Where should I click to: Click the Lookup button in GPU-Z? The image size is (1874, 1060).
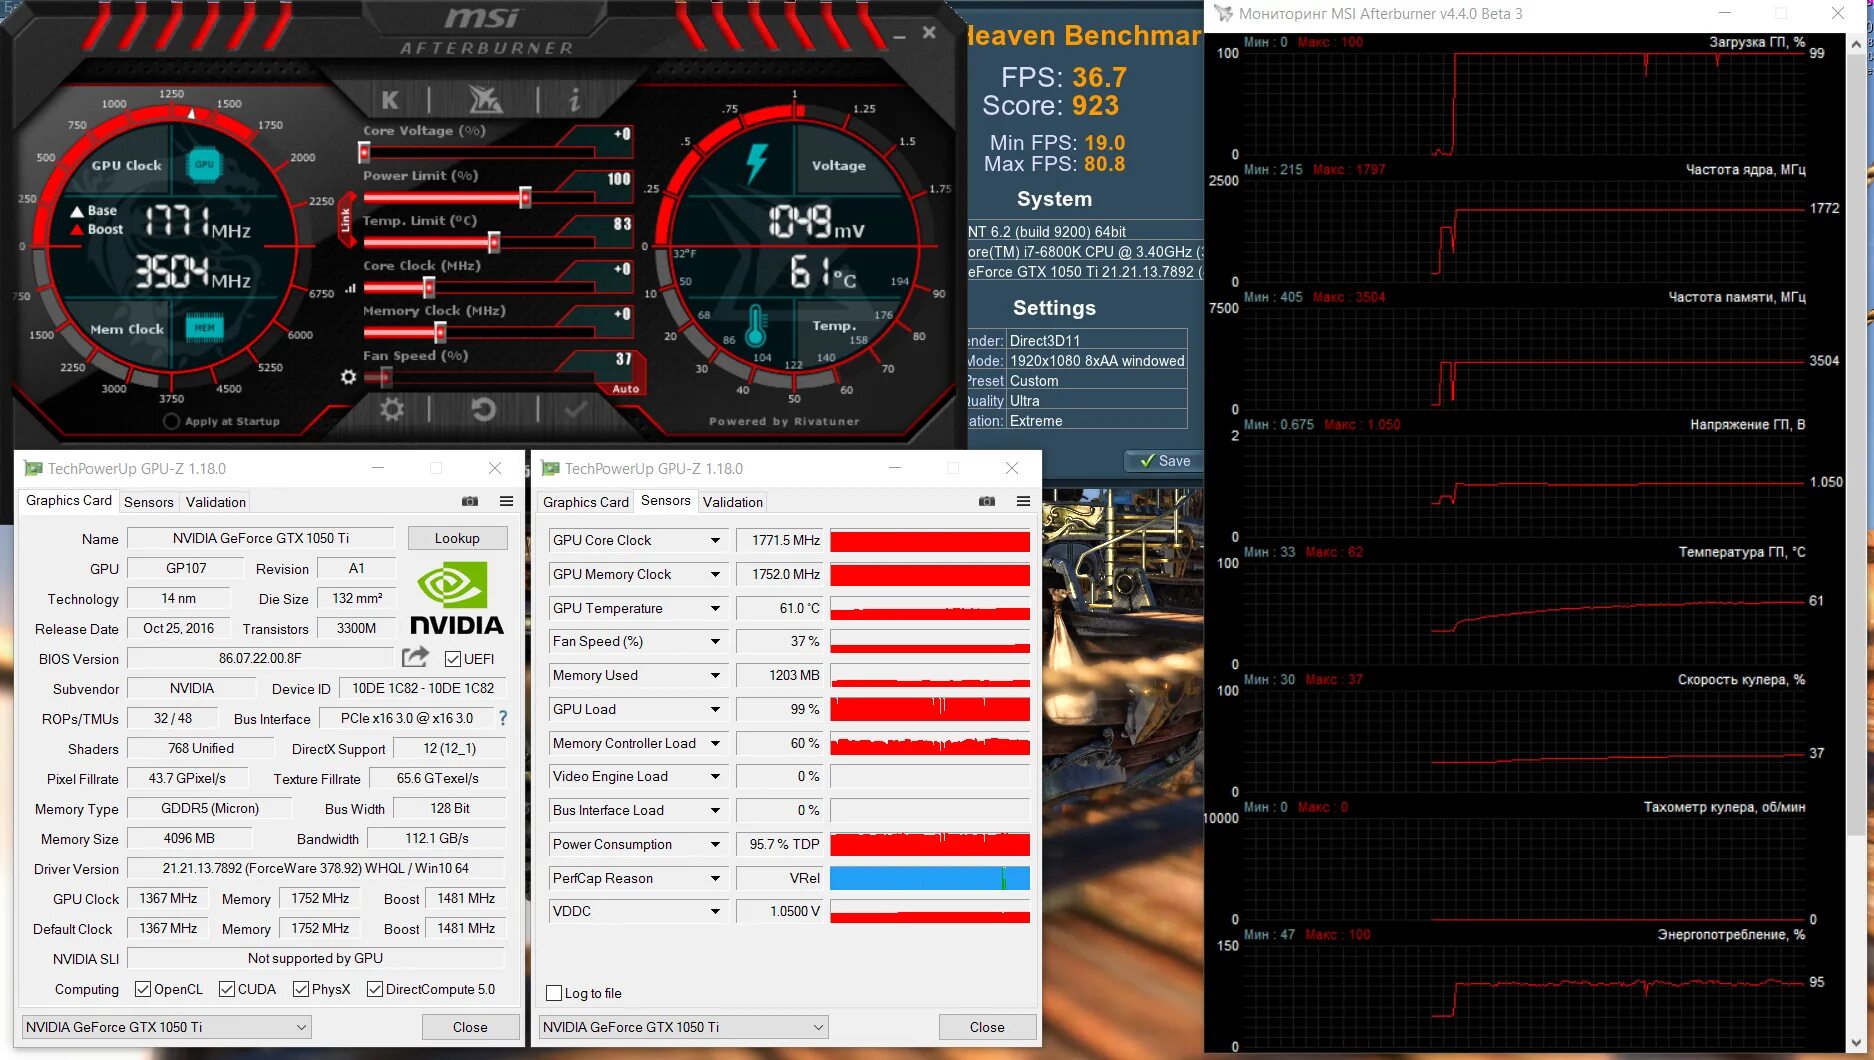tap(457, 538)
